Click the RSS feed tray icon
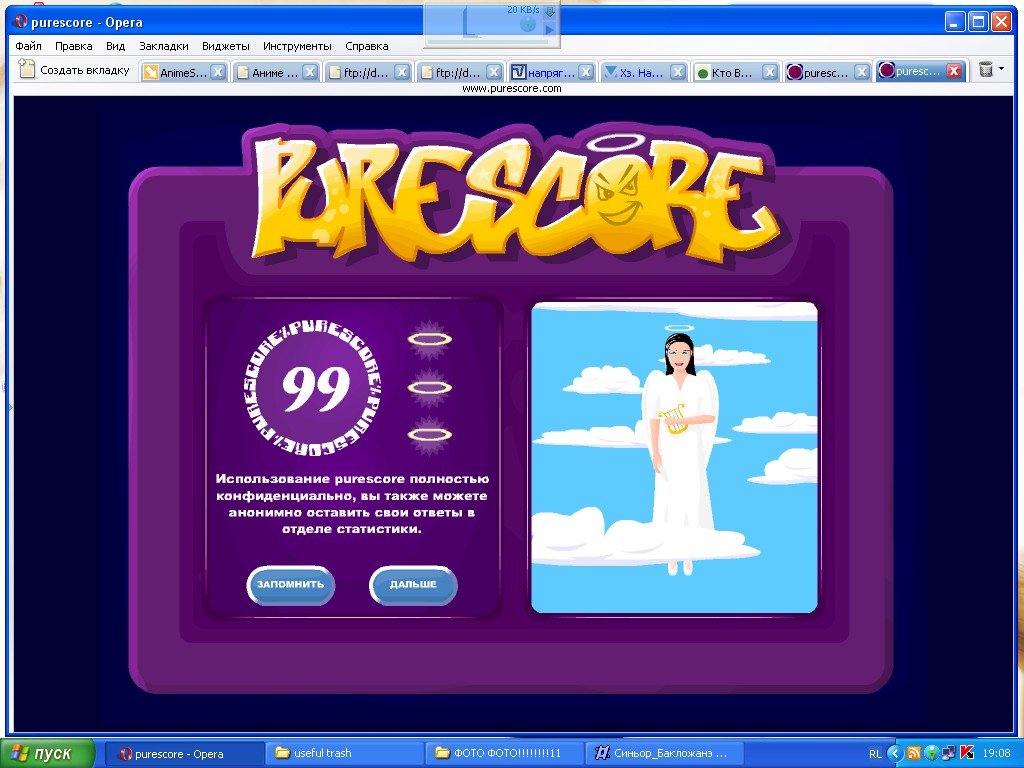 coord(913,753)
